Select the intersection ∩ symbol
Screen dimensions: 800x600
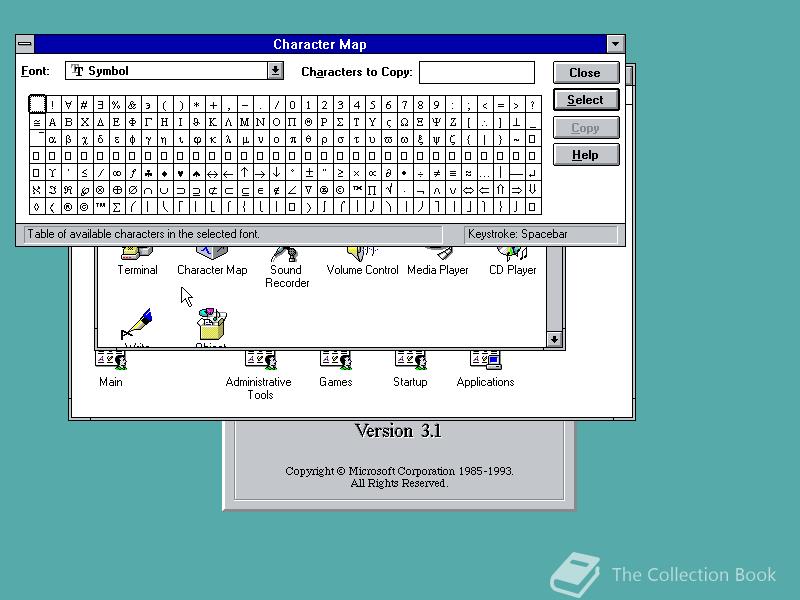tap(148, 190)
